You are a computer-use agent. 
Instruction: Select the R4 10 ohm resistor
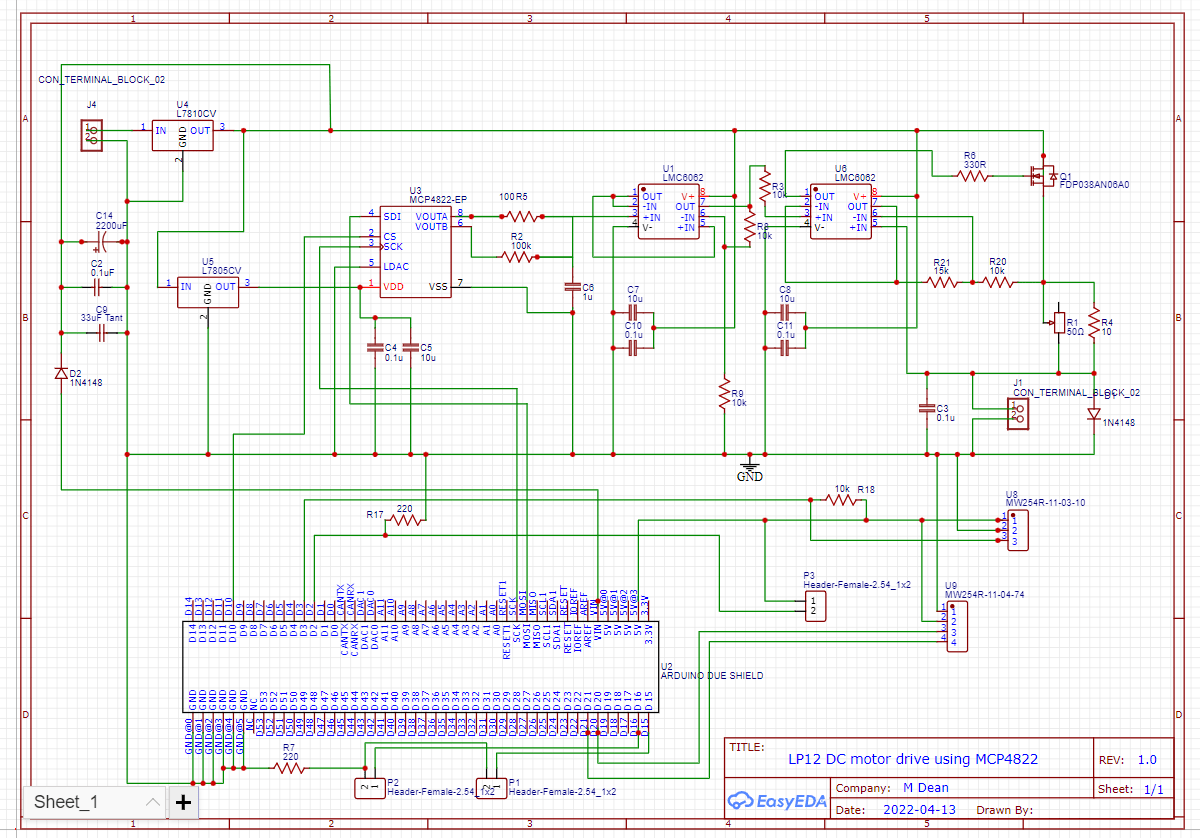pos(1094,322)
